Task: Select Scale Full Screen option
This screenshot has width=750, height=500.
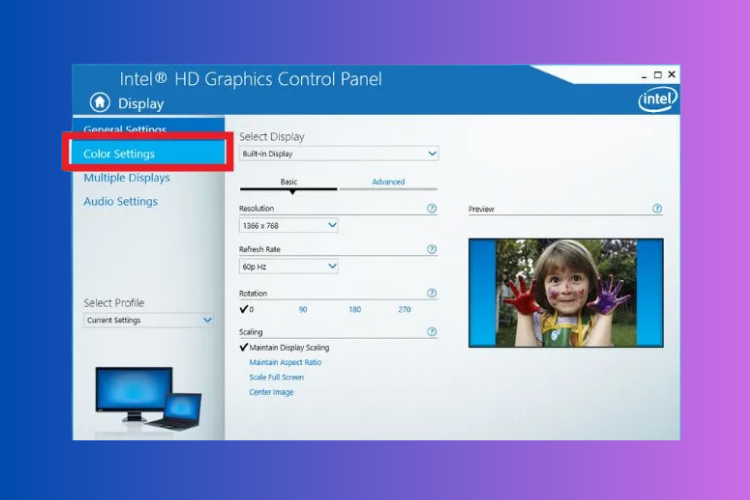Action: click(276, 377)
